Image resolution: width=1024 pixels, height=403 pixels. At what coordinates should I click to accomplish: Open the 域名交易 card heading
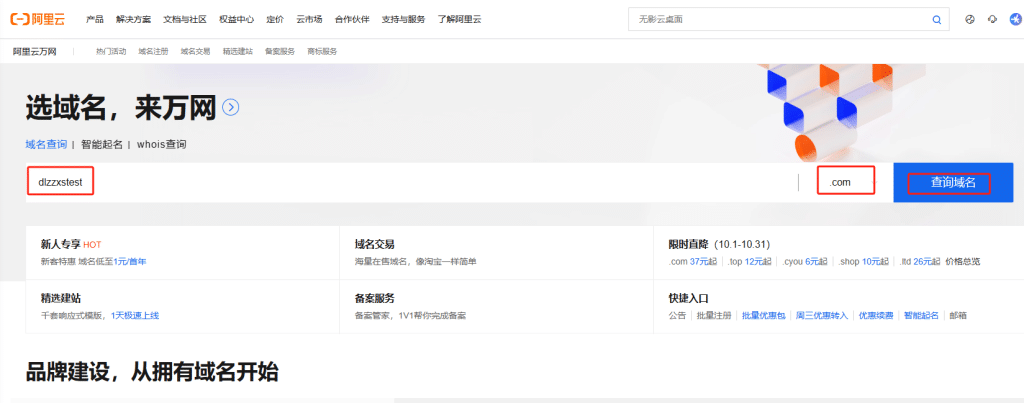click(374, 244)
